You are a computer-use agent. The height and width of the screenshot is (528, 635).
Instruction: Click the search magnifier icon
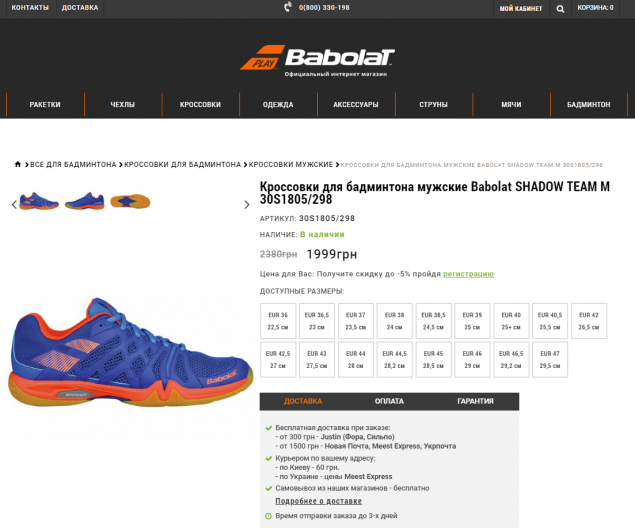pyautogui.click(x=560, y=9)
